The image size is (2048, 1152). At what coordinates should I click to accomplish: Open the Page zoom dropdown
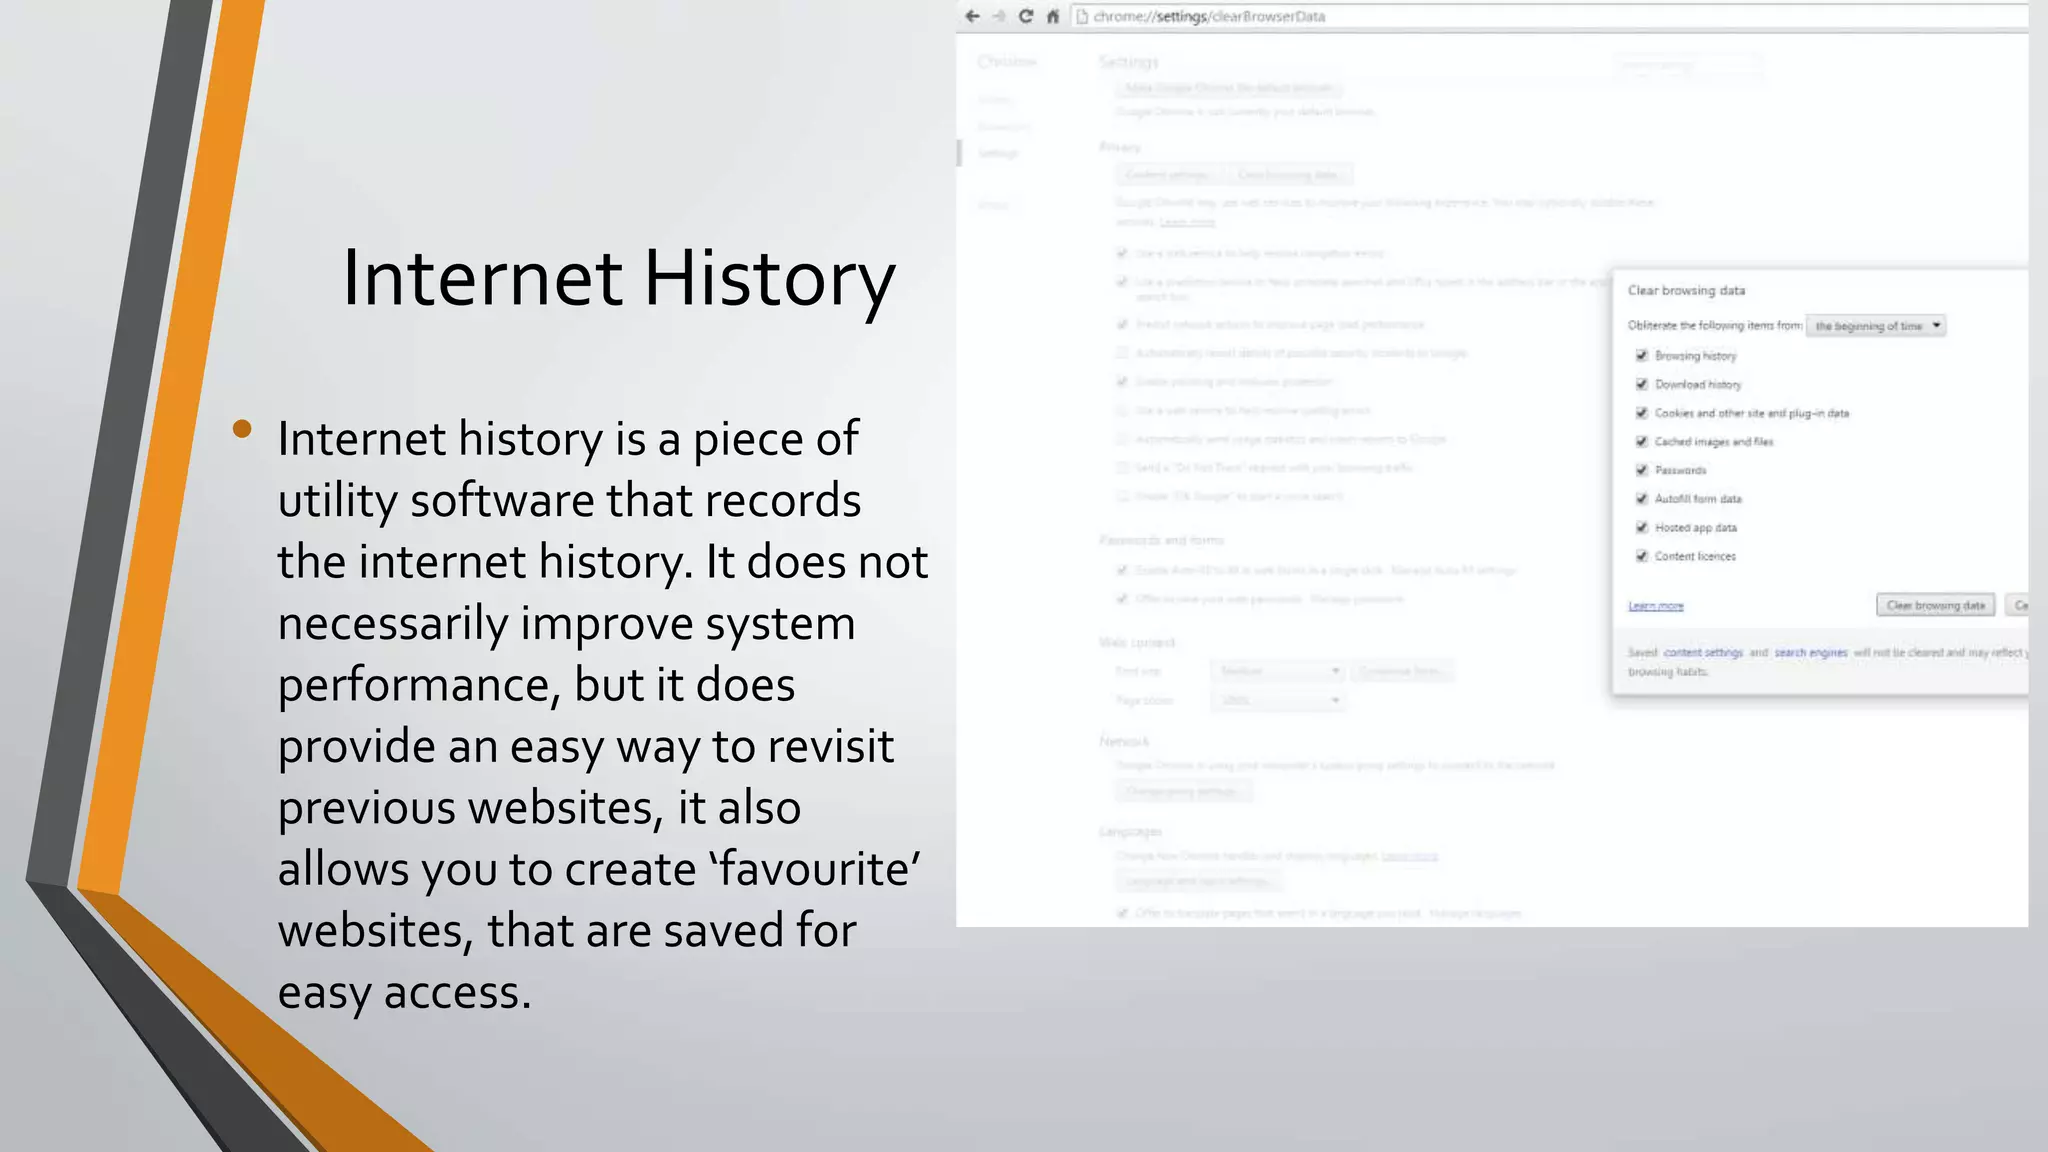click(1277, 700)
